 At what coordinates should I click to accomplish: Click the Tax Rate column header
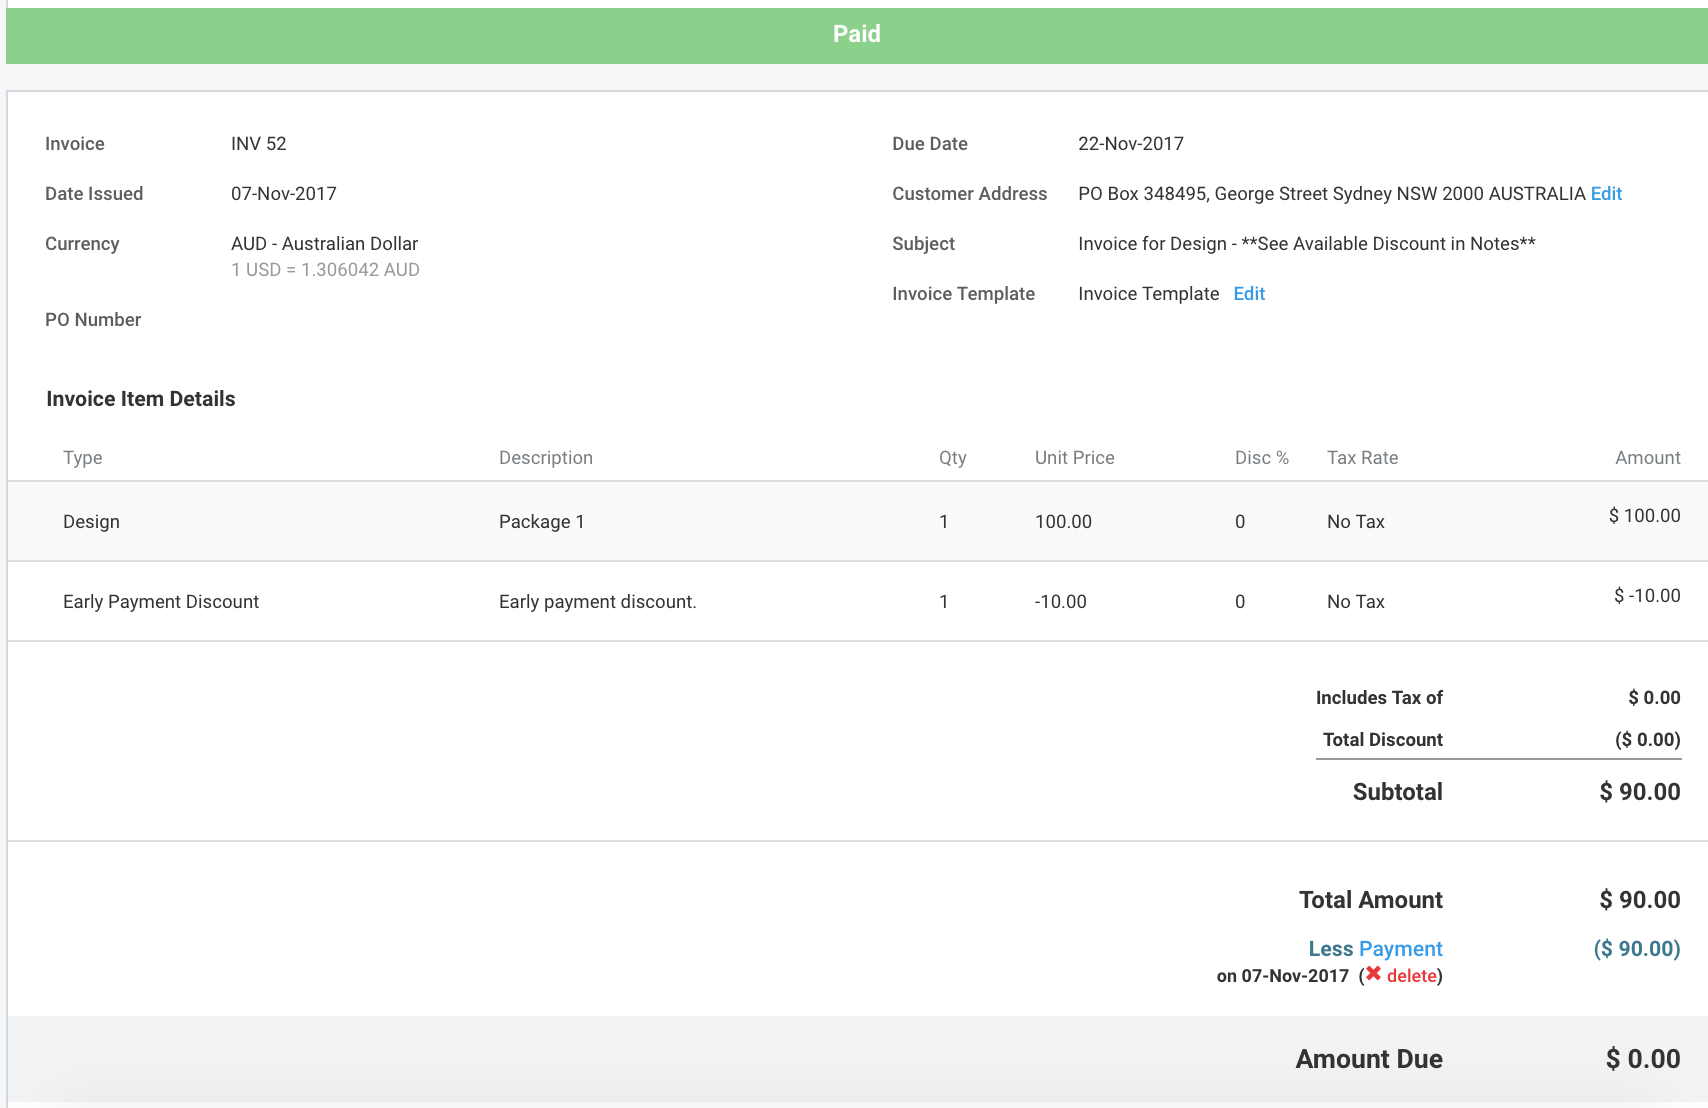(1363, 458)
